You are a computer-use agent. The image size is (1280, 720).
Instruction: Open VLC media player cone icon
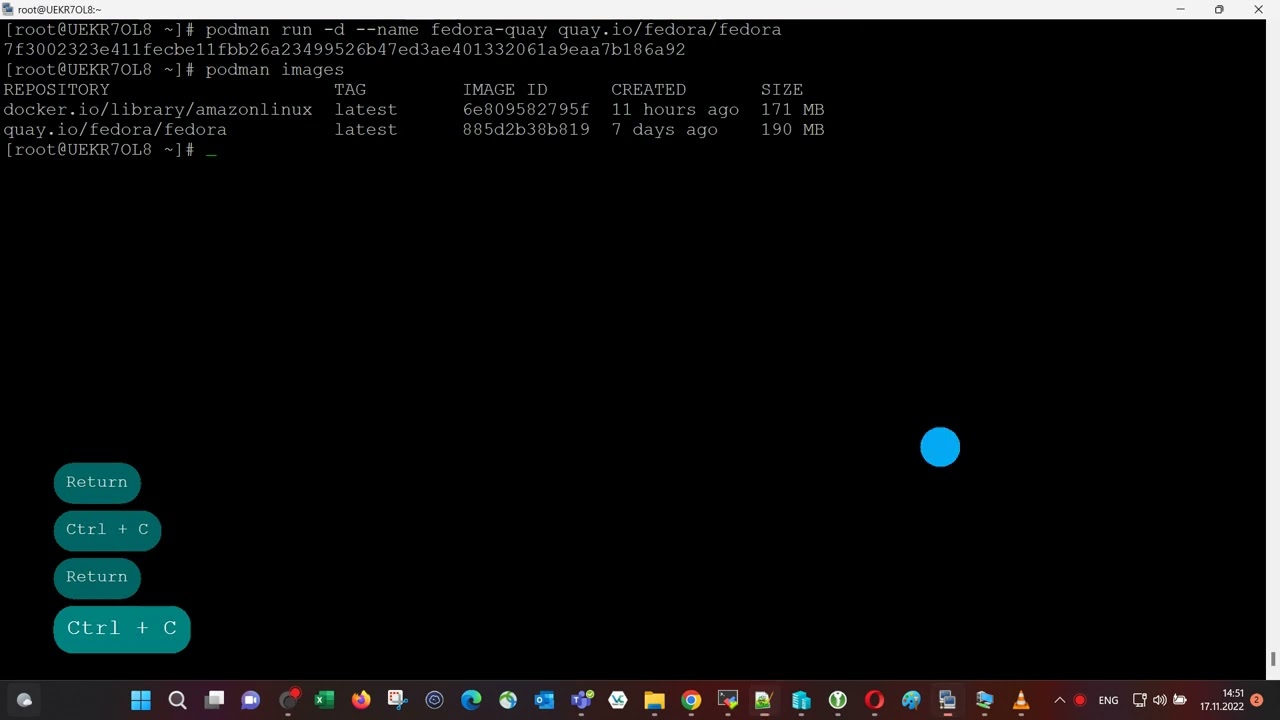coord(1021,700)
